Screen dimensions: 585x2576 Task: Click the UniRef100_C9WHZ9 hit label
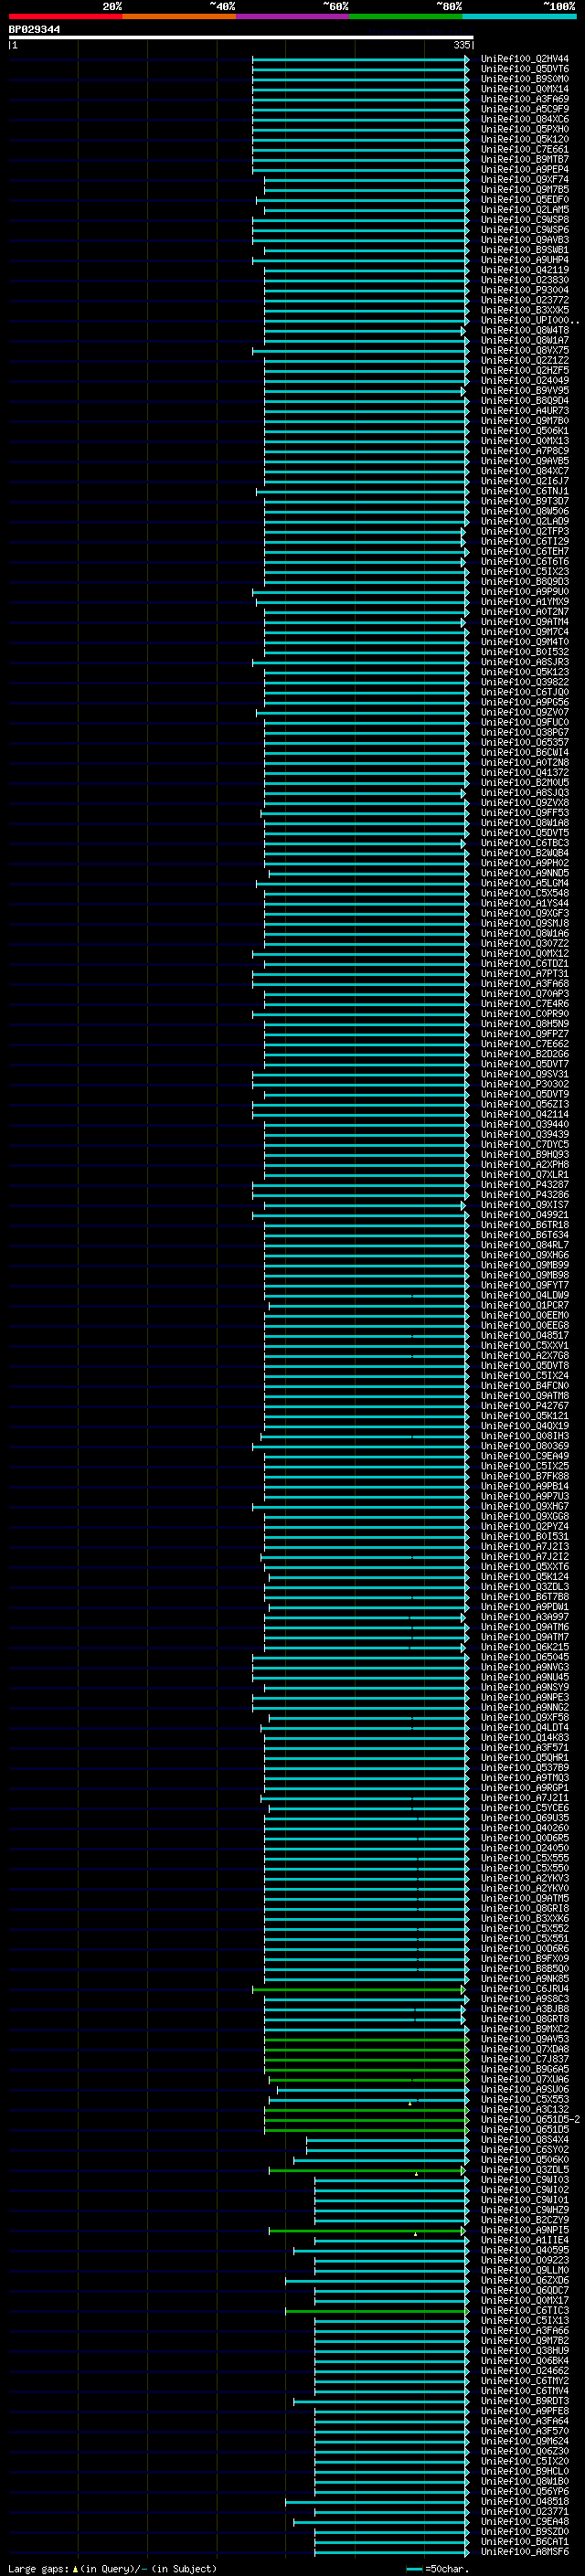click(525, 2211)
